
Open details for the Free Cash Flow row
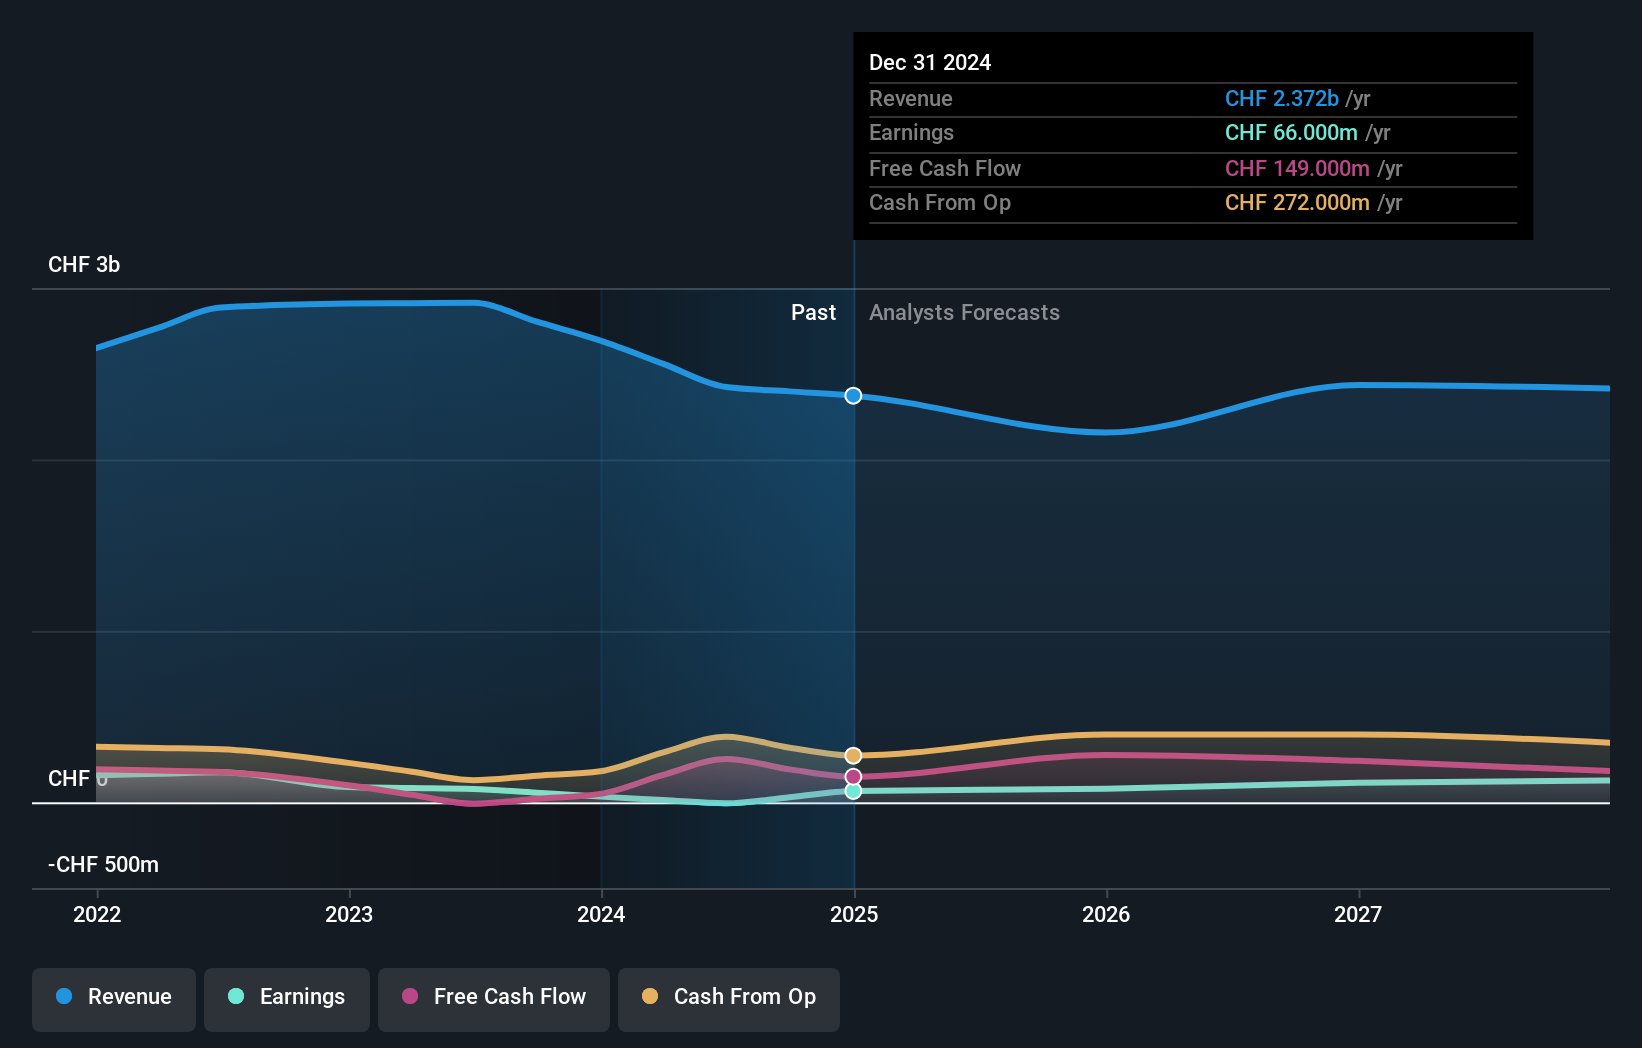pyautogui.click(x=945, y=168)
